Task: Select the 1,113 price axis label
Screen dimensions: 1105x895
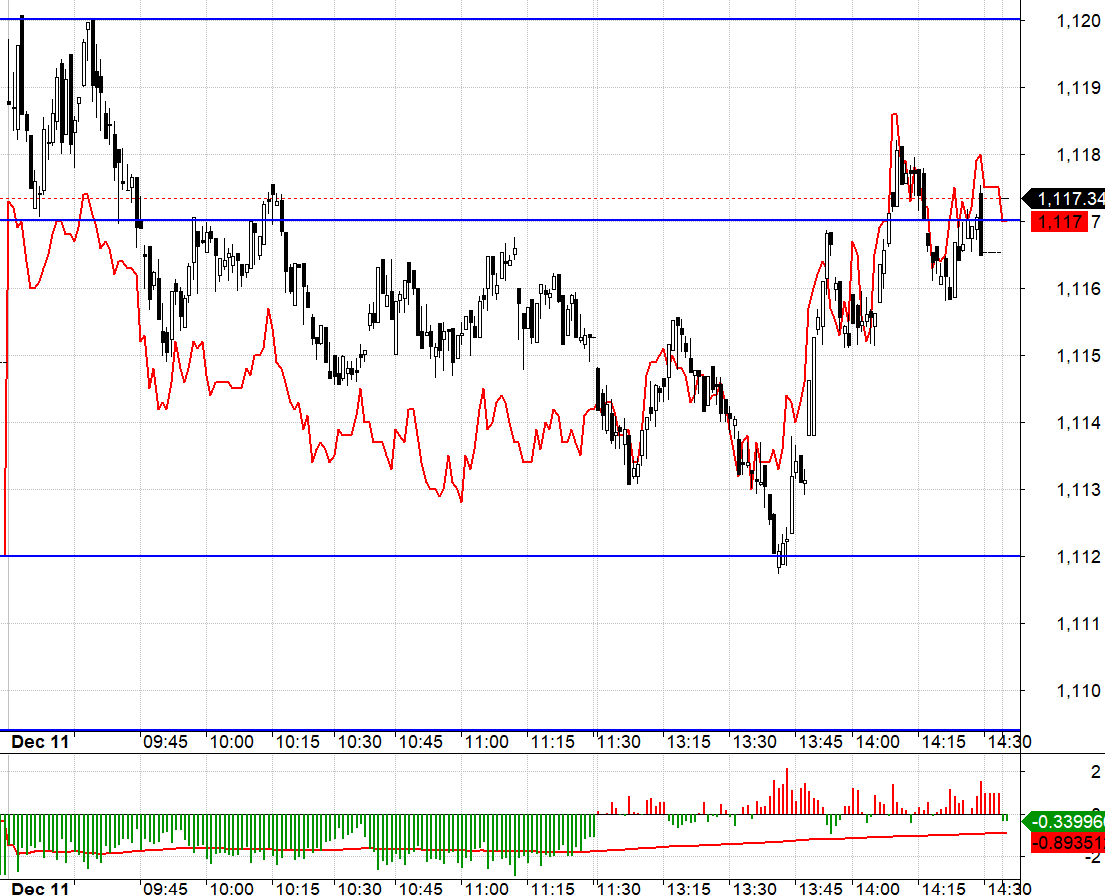Action: tap(1078, 489)
